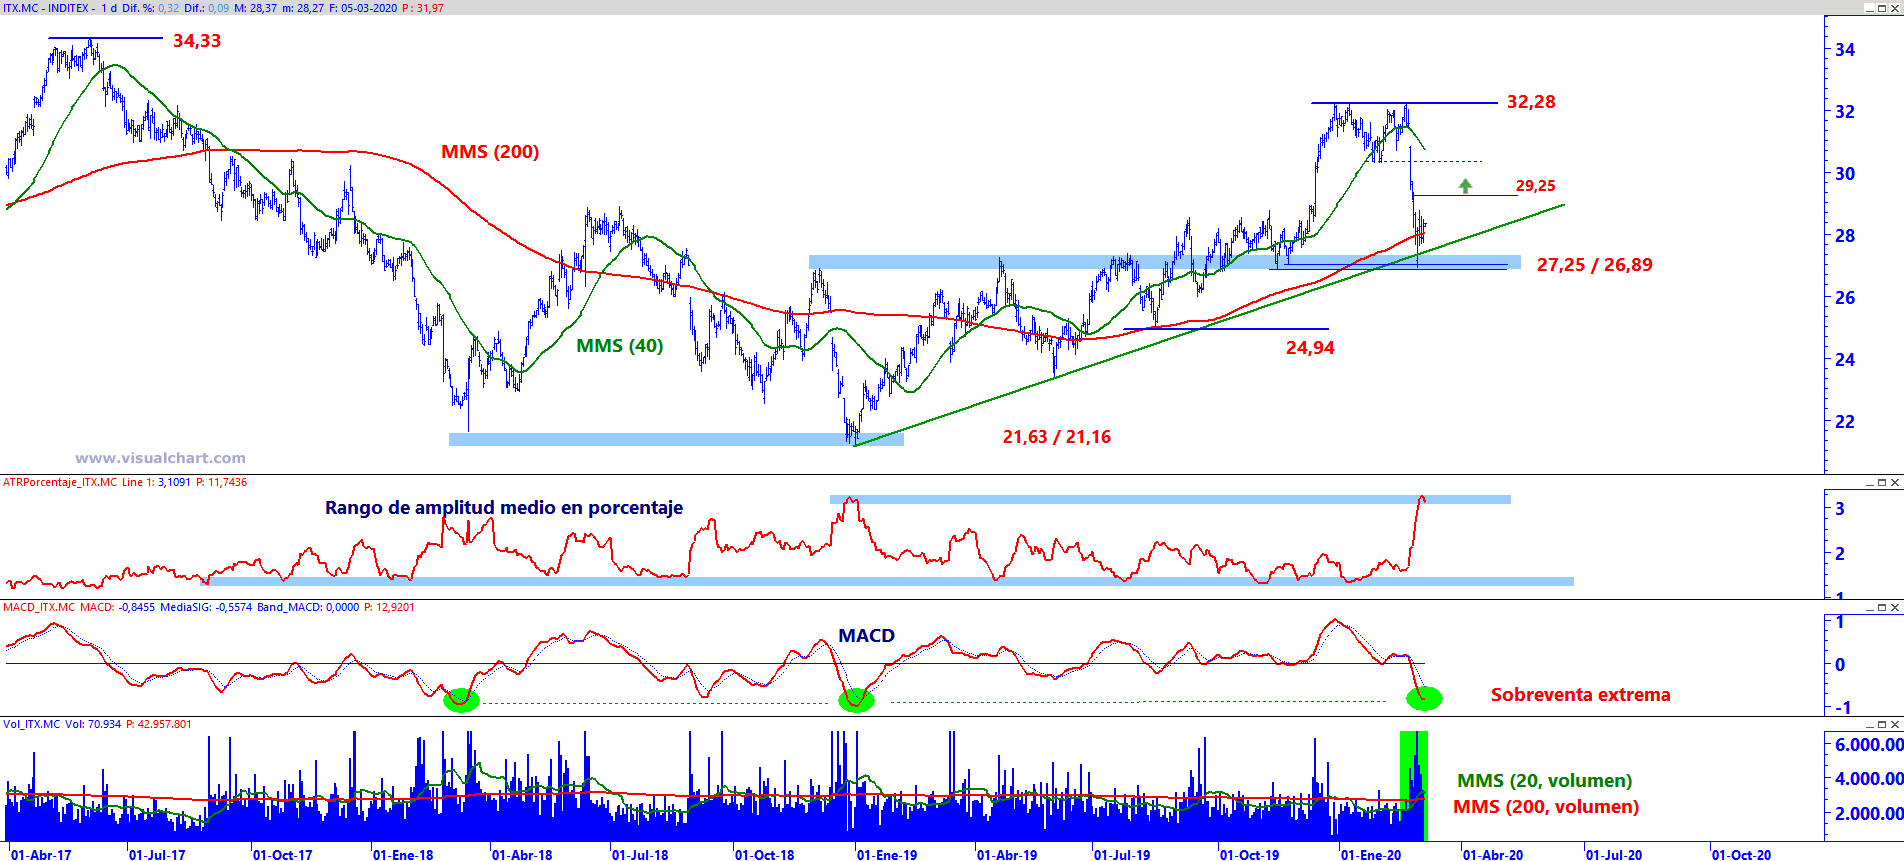Screen dimensions: 1904x861
Task: Select the green oversold circle at MACD right end
Action: tap(1424, 698)
